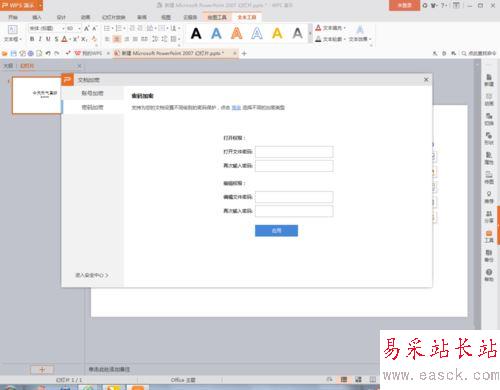Select the black WordArt style A
500x390 pixels.
(196, 33)
